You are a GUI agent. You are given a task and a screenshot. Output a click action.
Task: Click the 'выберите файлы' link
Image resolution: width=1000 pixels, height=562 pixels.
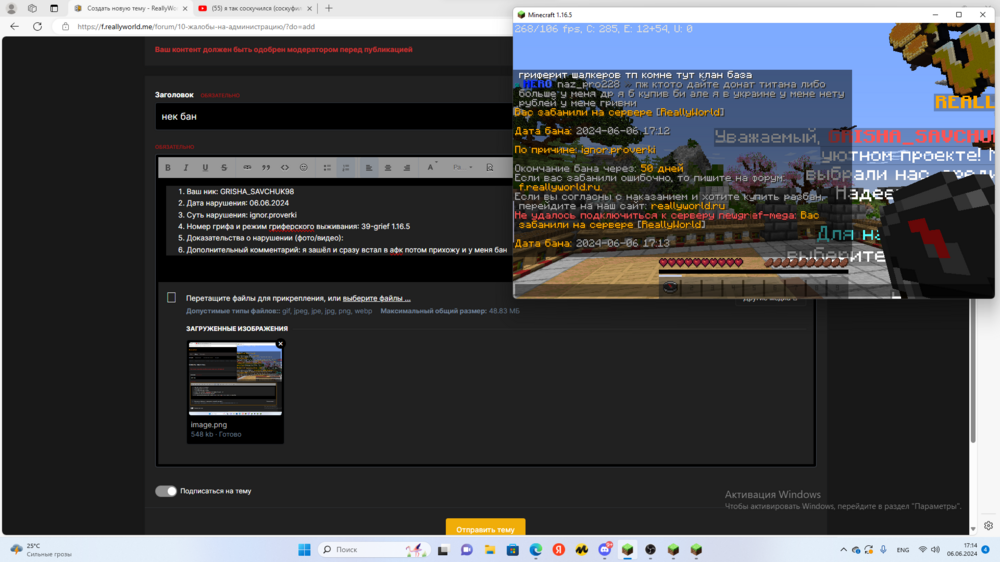[x=376, y=298]
